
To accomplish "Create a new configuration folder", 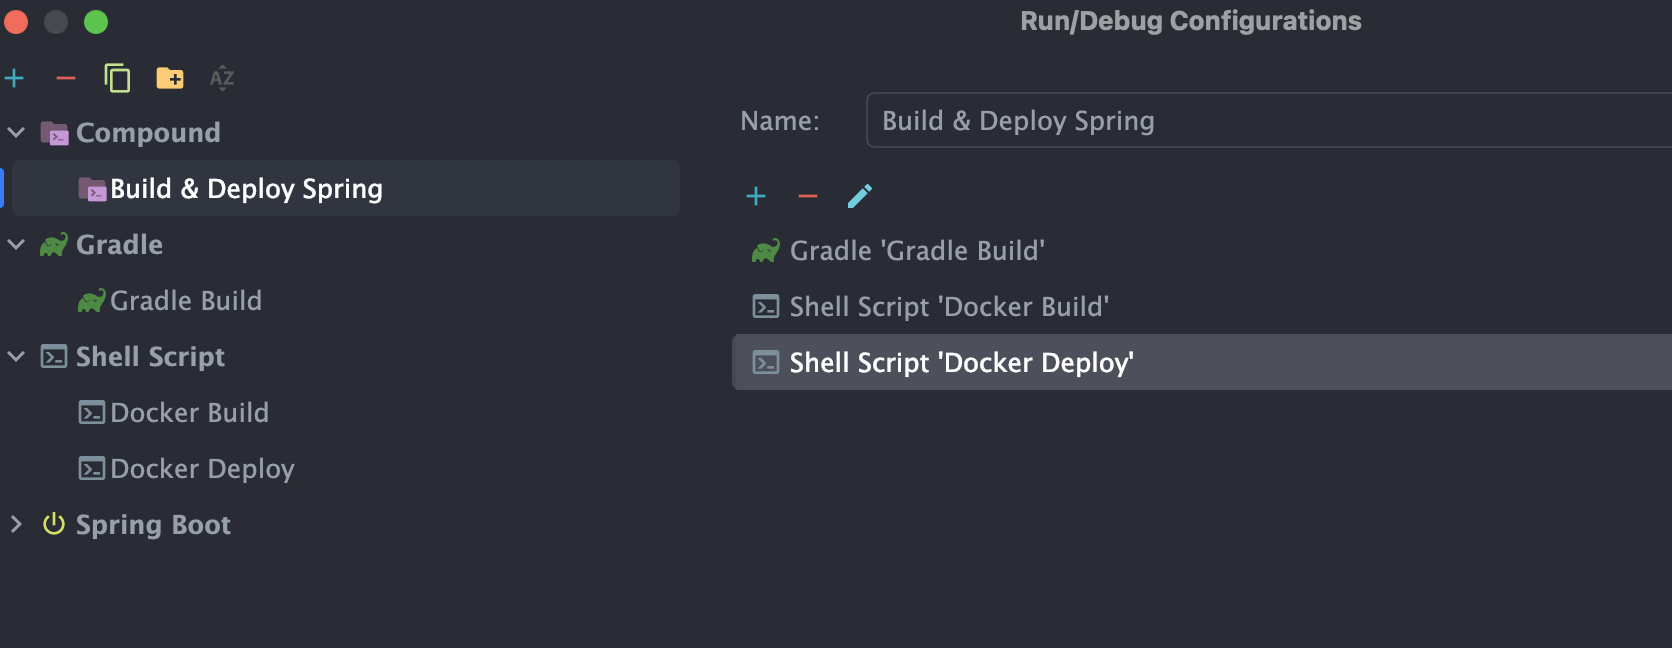I will tap(170, 78).
